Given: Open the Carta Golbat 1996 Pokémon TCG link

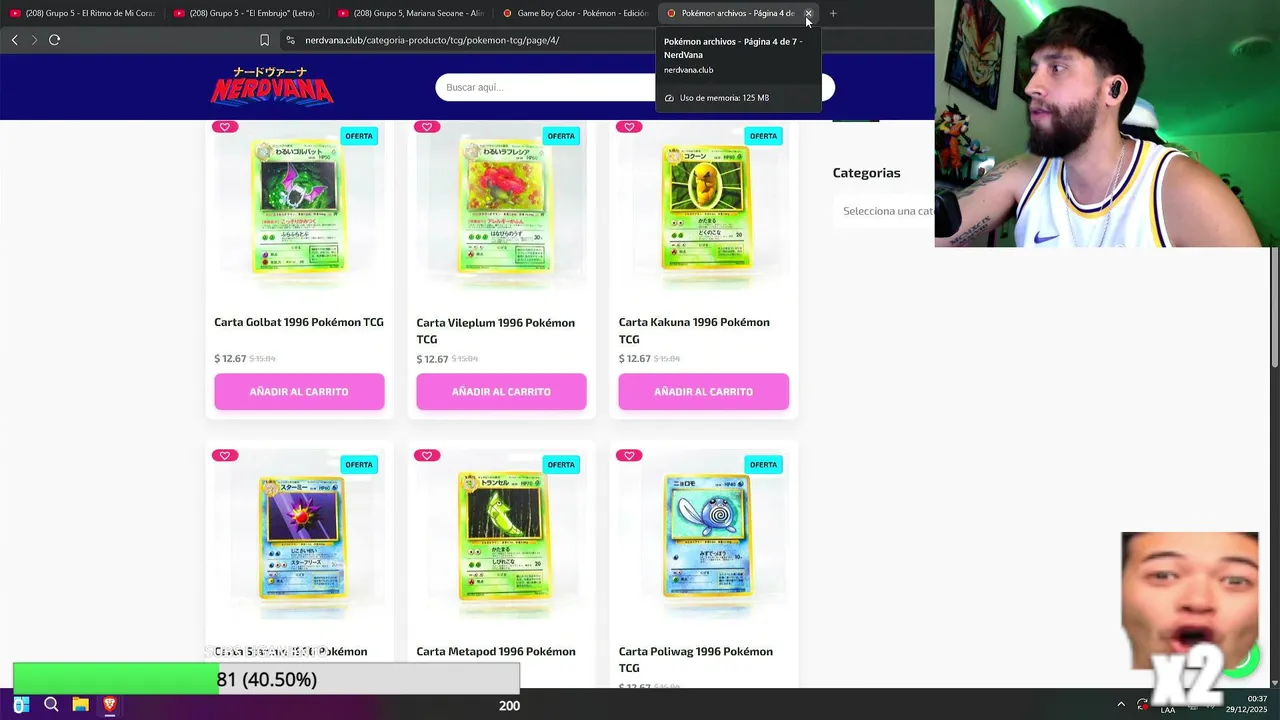Looking at the screenshot, I should (x=299, y=322).
